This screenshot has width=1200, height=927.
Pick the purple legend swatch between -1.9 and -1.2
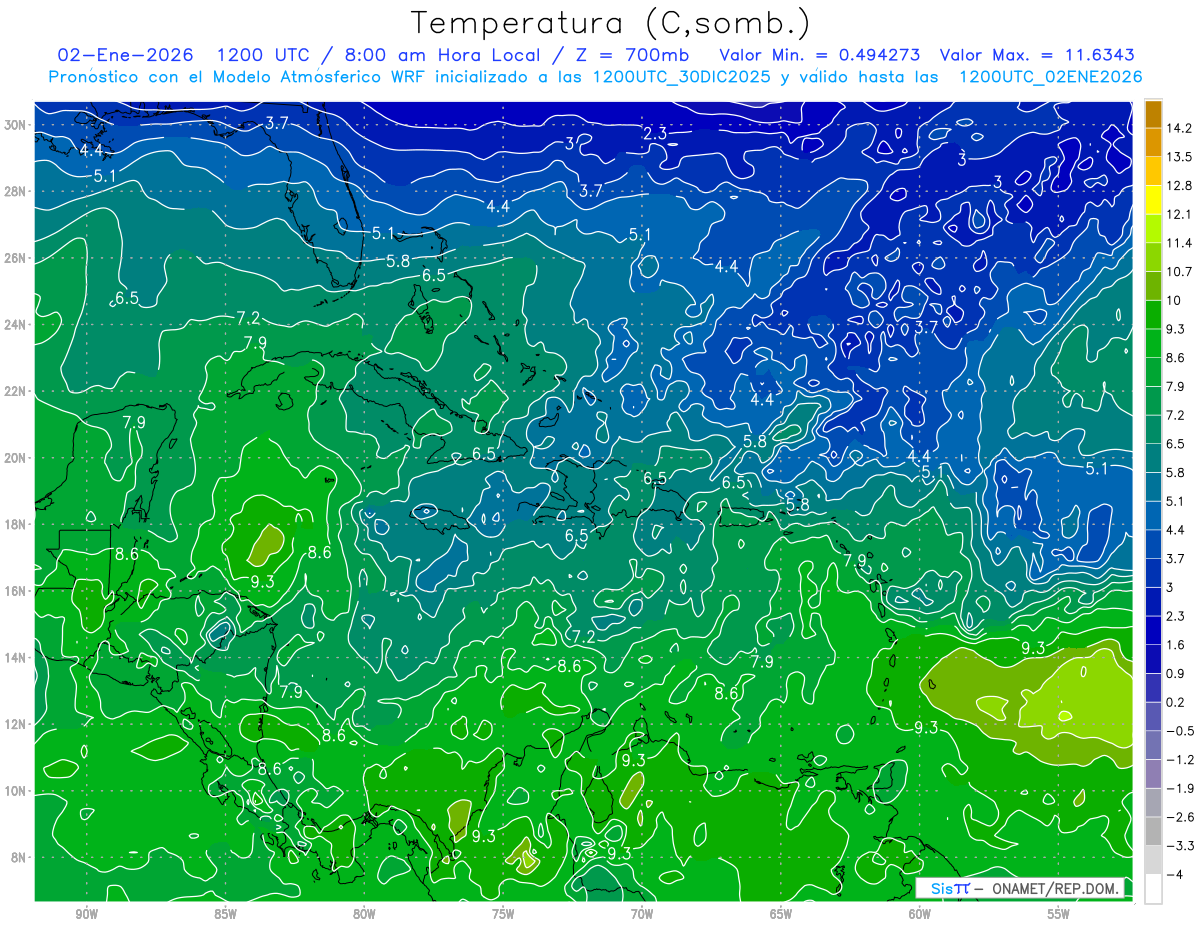pyautogui.click(x=1153, y=774)
